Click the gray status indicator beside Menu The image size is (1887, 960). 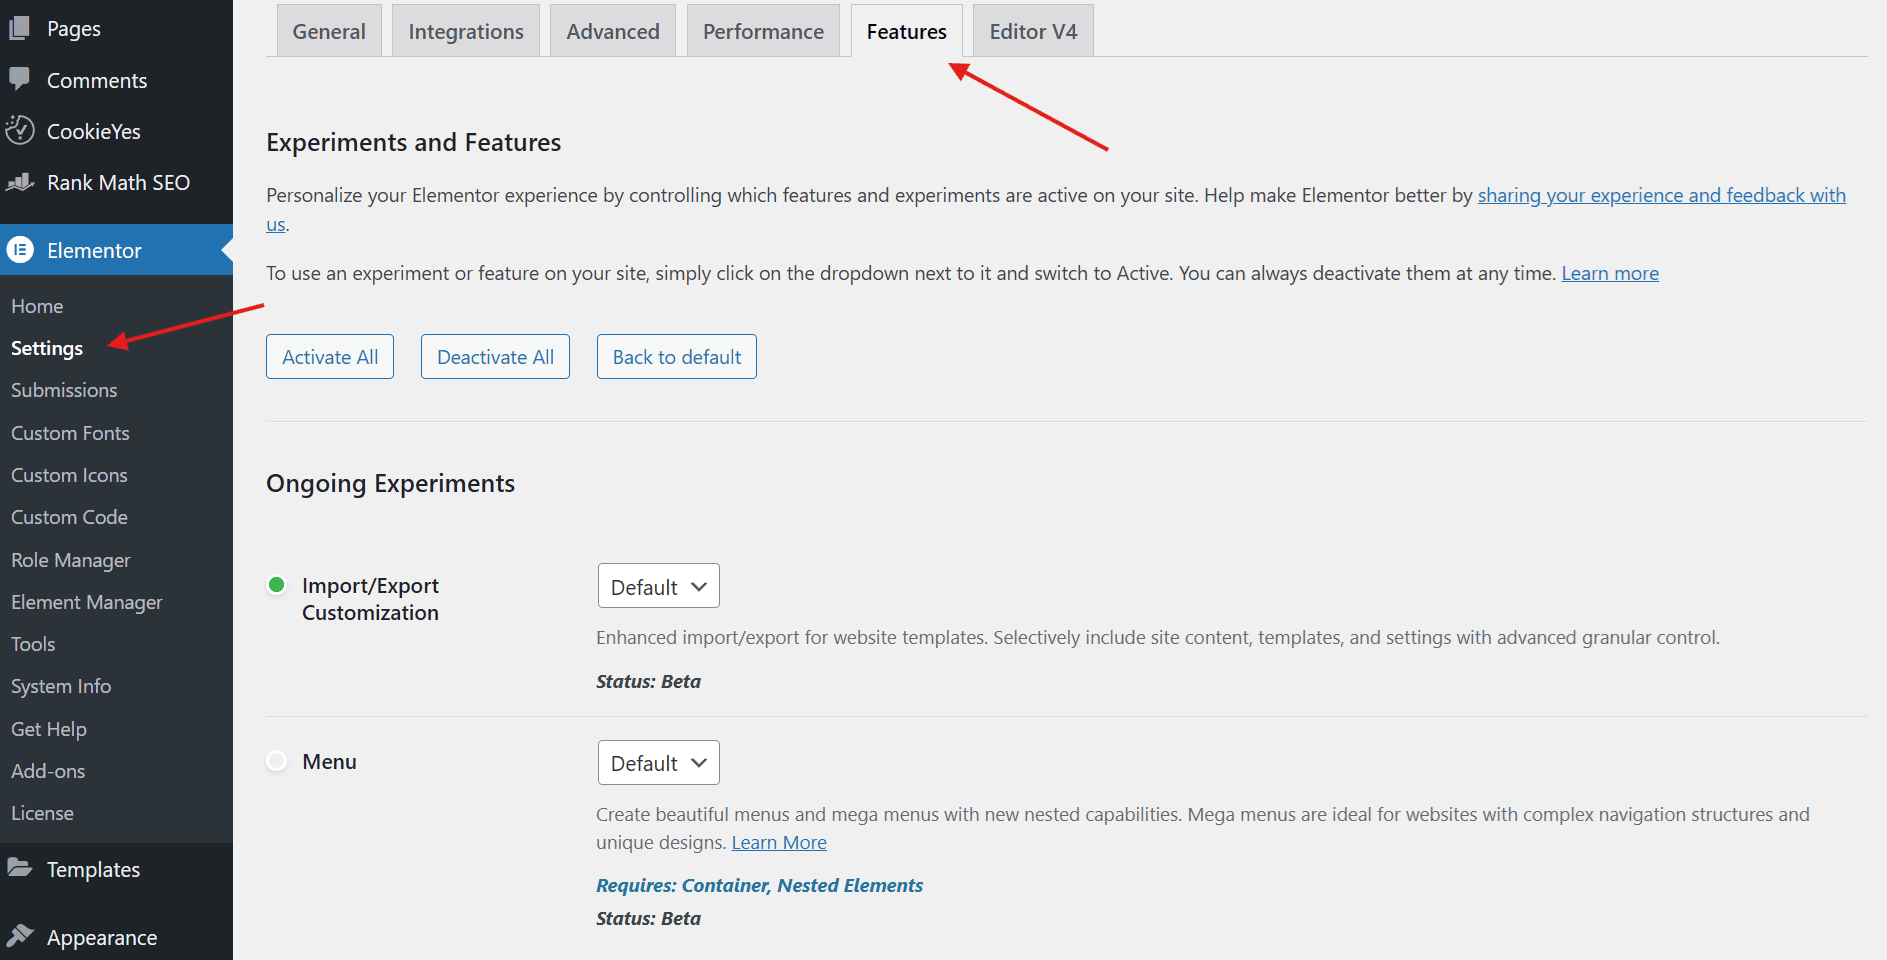pos(276,760)
